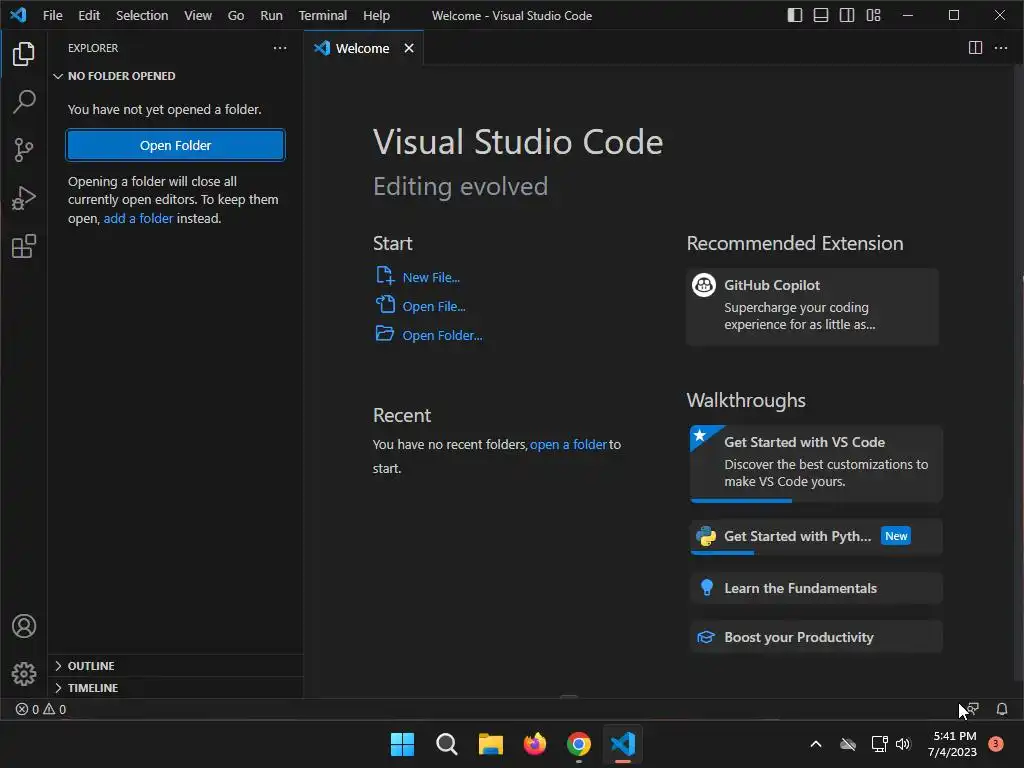Select the Welcome tab

[x=363, y=48]
